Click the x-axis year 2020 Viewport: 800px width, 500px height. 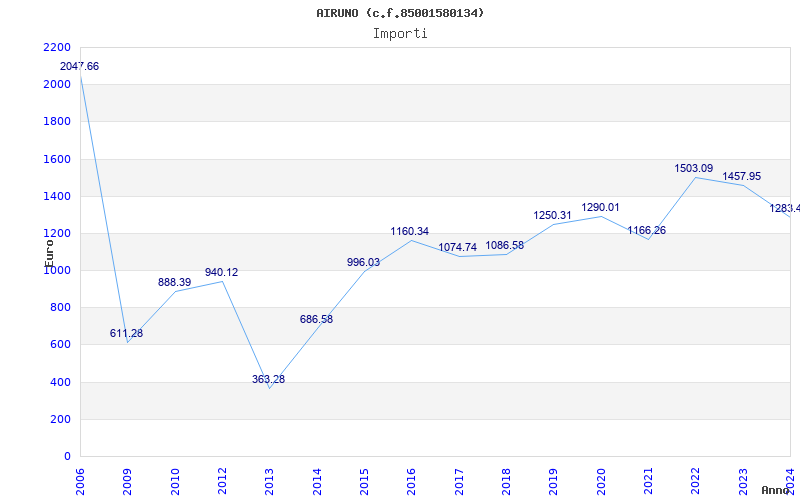[601, 482]
